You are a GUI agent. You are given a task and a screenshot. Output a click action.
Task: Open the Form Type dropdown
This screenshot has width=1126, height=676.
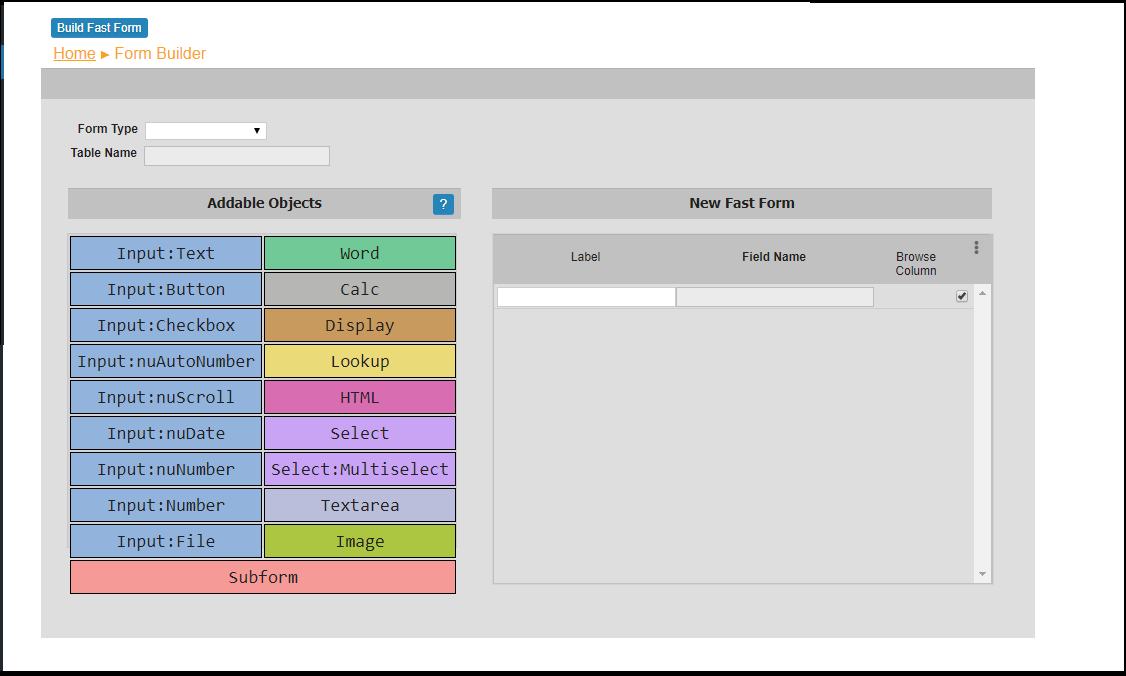tap(206, 131)
